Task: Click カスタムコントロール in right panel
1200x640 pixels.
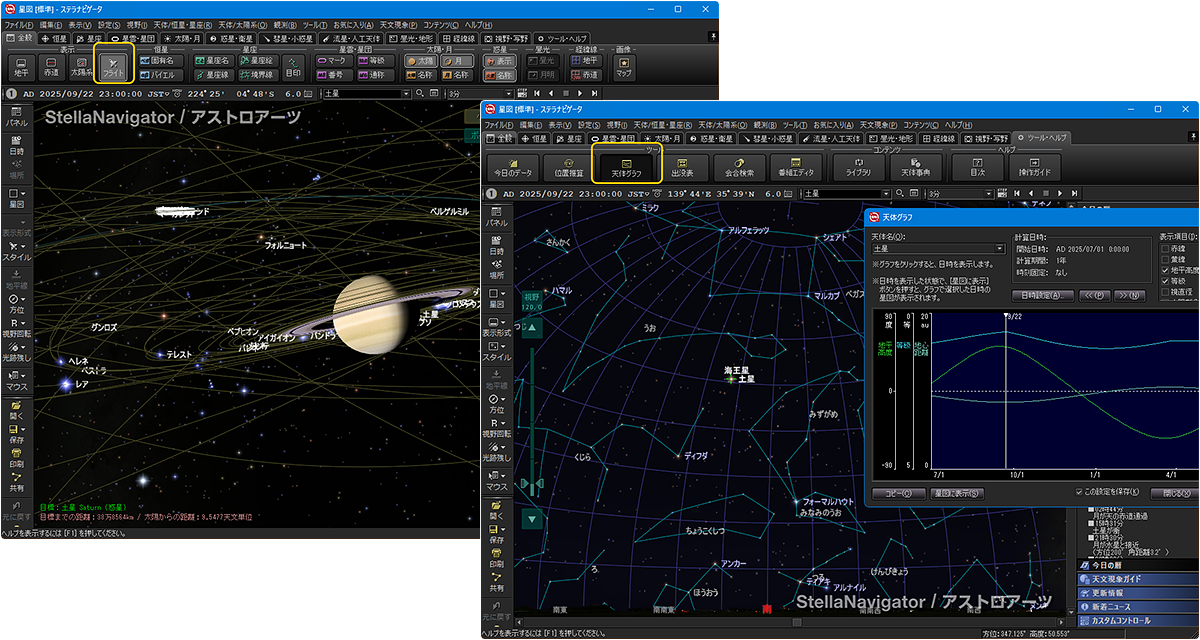Action: (1139, 621)
